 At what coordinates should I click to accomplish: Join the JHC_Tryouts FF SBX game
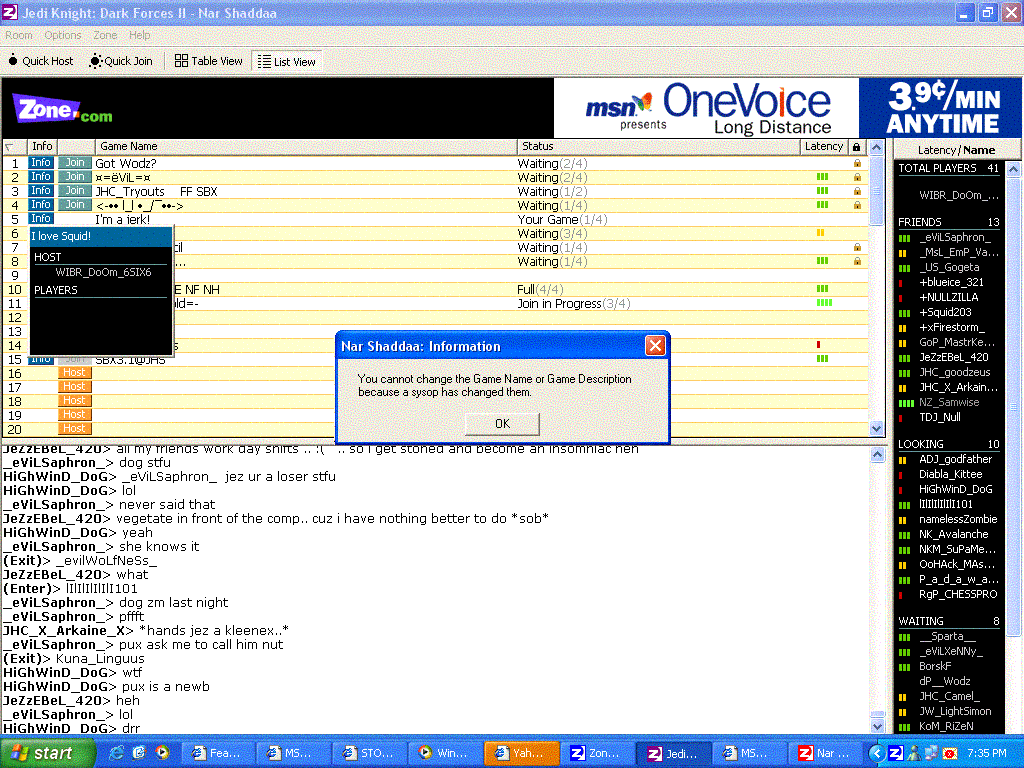click(x=74, y=191)
